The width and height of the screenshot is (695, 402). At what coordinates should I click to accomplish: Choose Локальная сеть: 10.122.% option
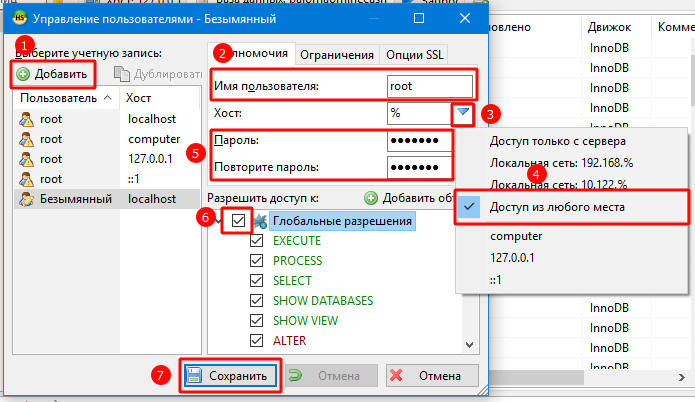(x=572, y=183)
